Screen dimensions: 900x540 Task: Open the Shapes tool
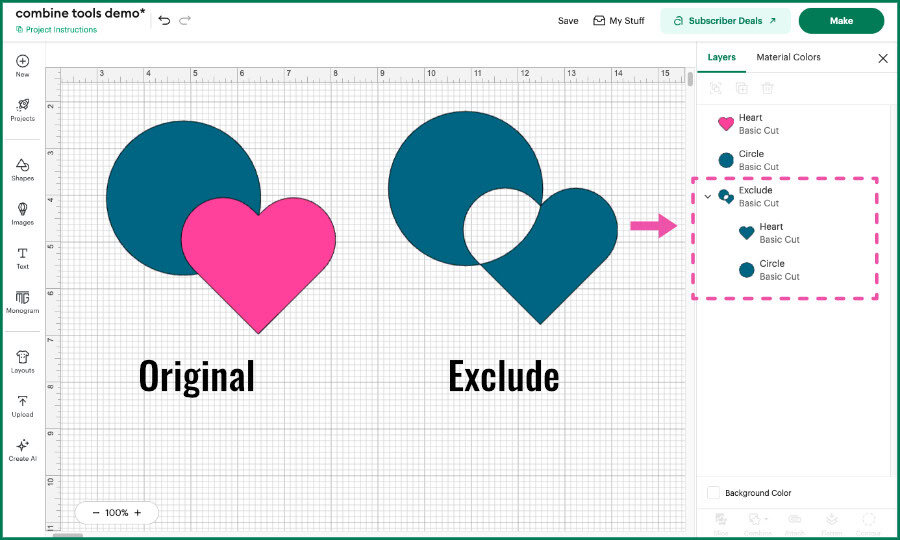22,170
